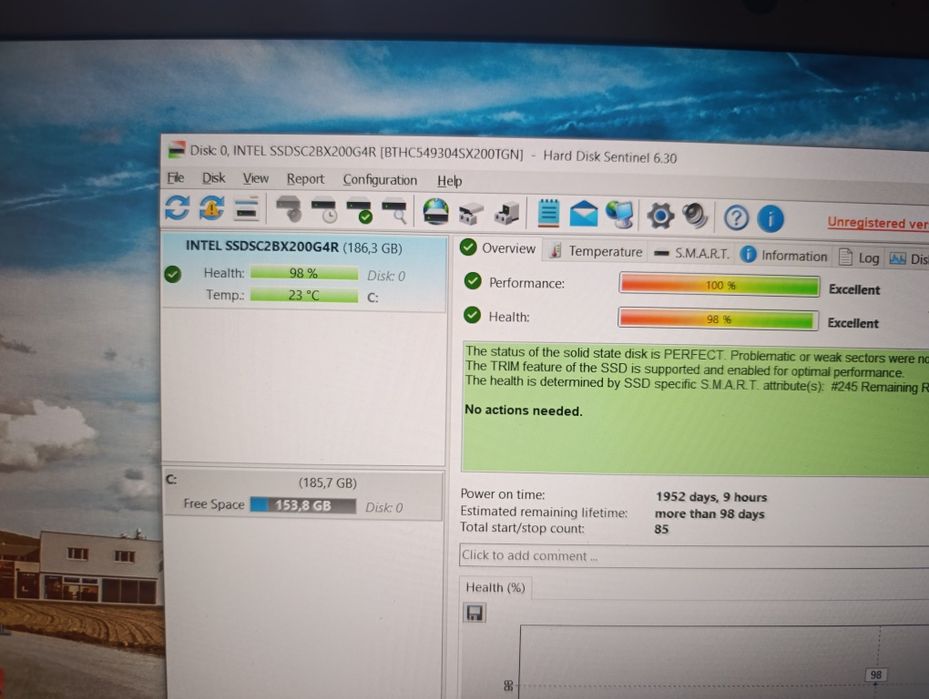Viewport: 929px width, 699px height.
Task: Select the INTEL SSDSC2BX200G4R disk entry
Action: 305,272
